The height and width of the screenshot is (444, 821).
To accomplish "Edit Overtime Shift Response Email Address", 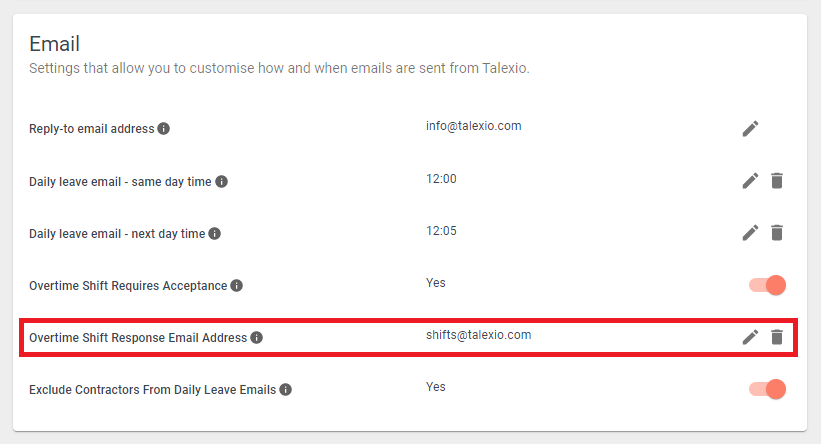I will 750,337.
